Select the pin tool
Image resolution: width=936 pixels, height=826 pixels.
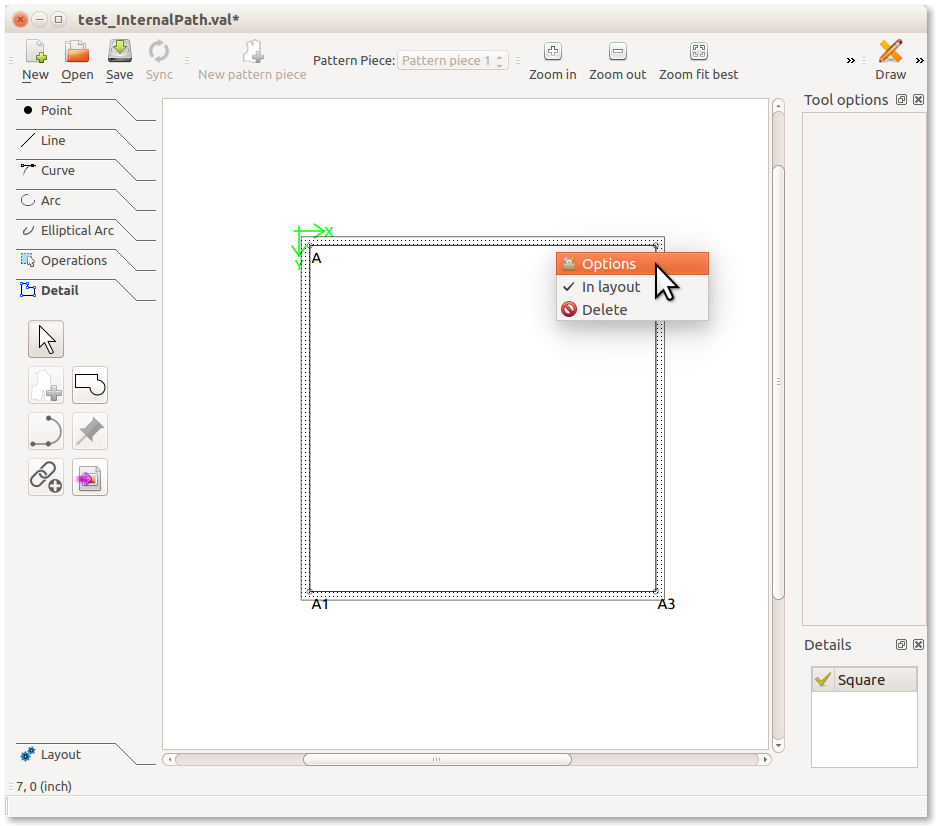click(x=90, y=431)
